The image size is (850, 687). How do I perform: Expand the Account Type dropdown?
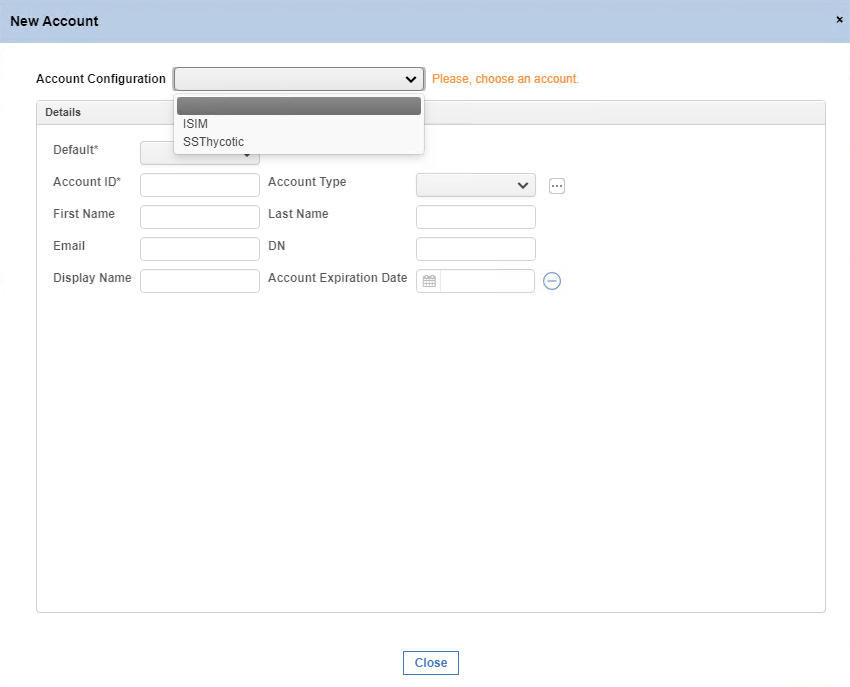point(475,185)
